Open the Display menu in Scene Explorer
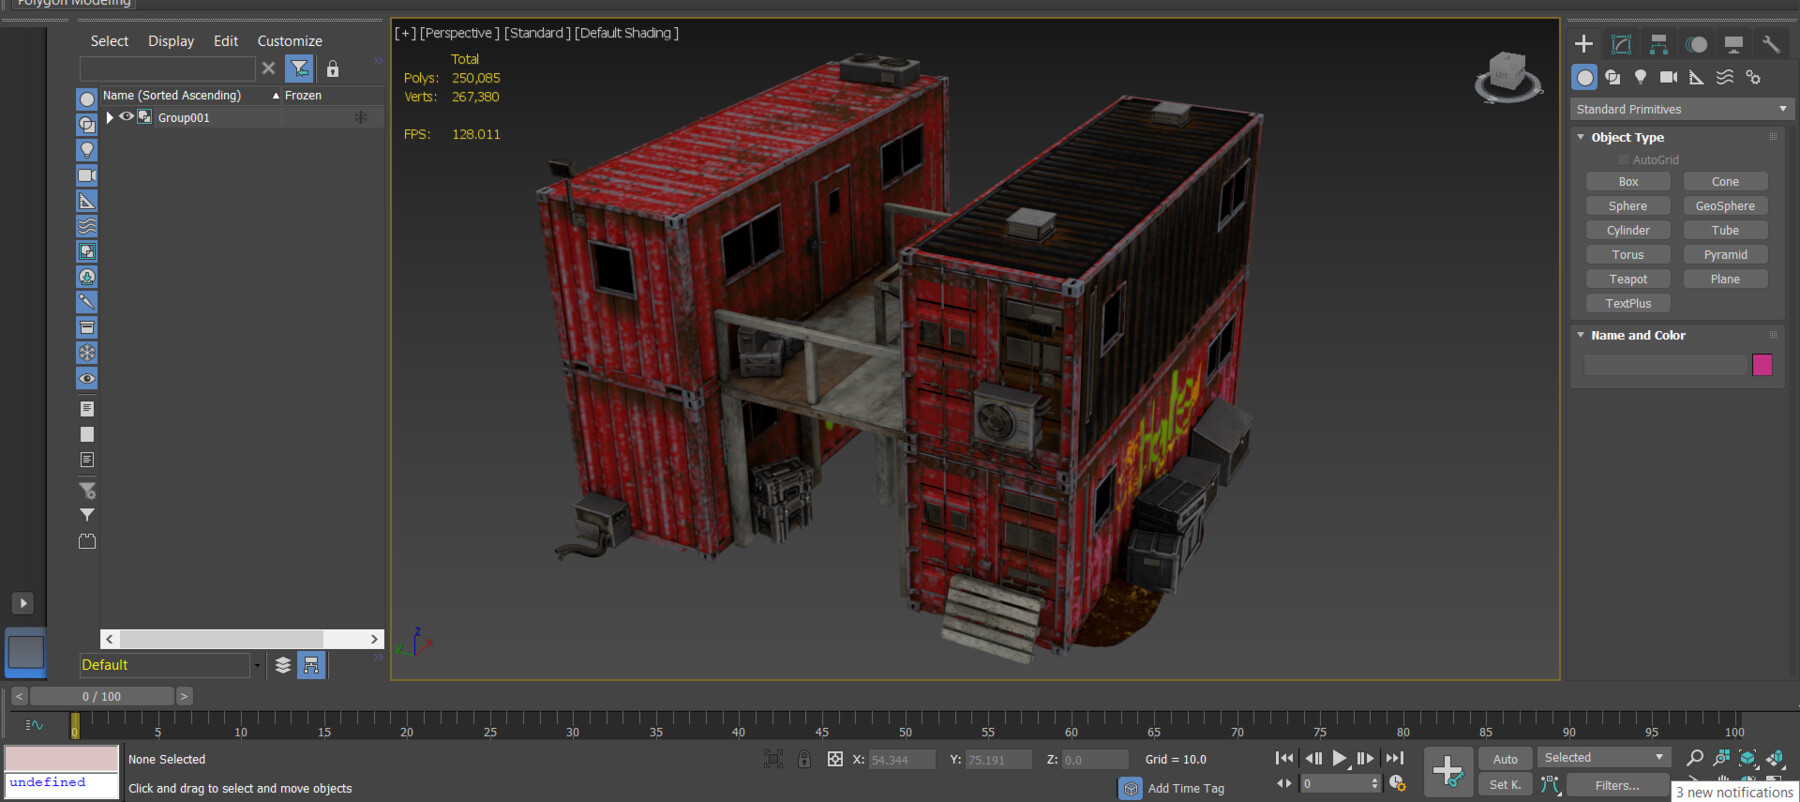Screen dimensions: 1800x802 click(x=171, y=41)
